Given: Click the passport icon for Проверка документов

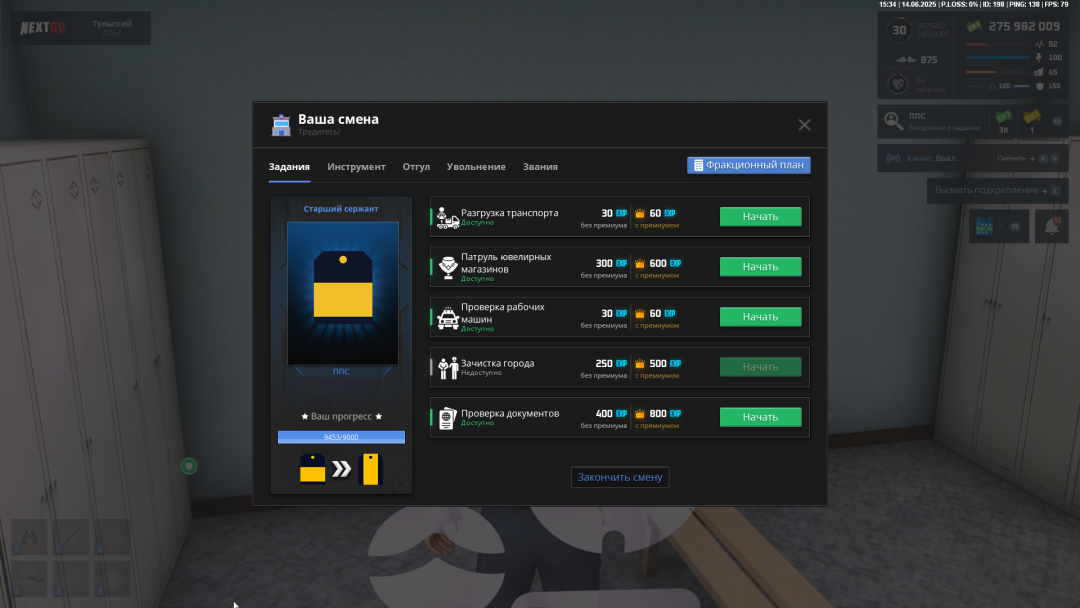Looking at the screenshot, I should click(447, 417).
